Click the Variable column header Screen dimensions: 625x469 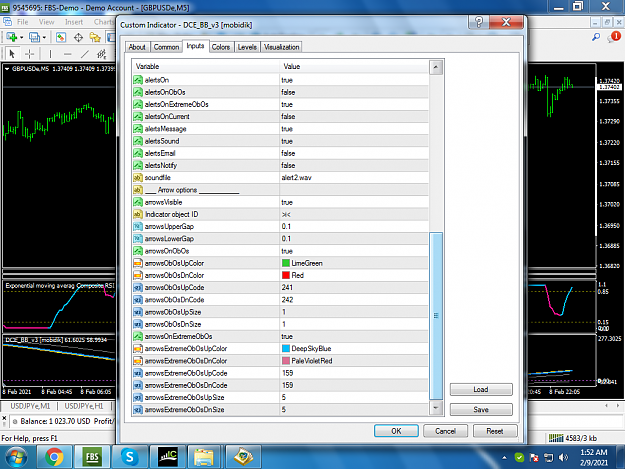point(206,67)
